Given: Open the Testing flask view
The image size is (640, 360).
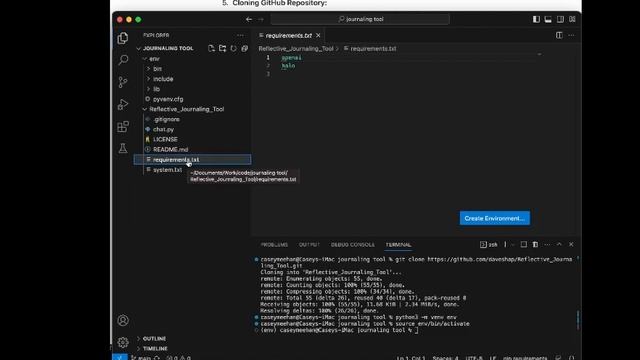Looking at the screenshot, I should click(x=123, y=148).
